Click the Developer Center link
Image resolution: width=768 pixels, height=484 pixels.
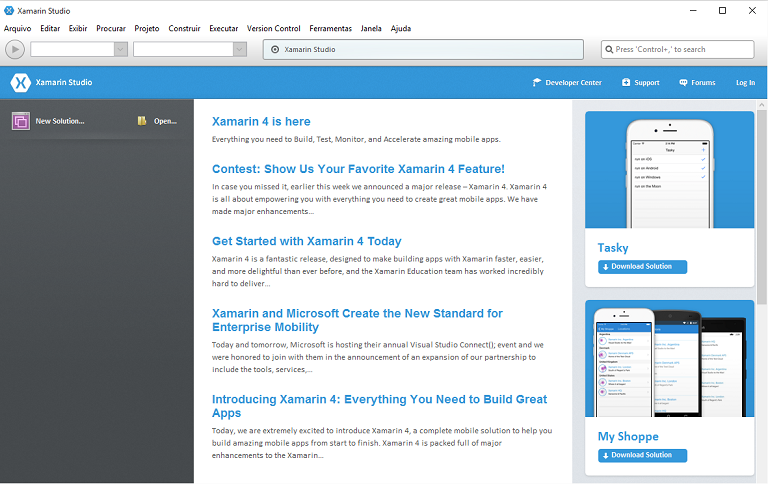click(574, 82)
